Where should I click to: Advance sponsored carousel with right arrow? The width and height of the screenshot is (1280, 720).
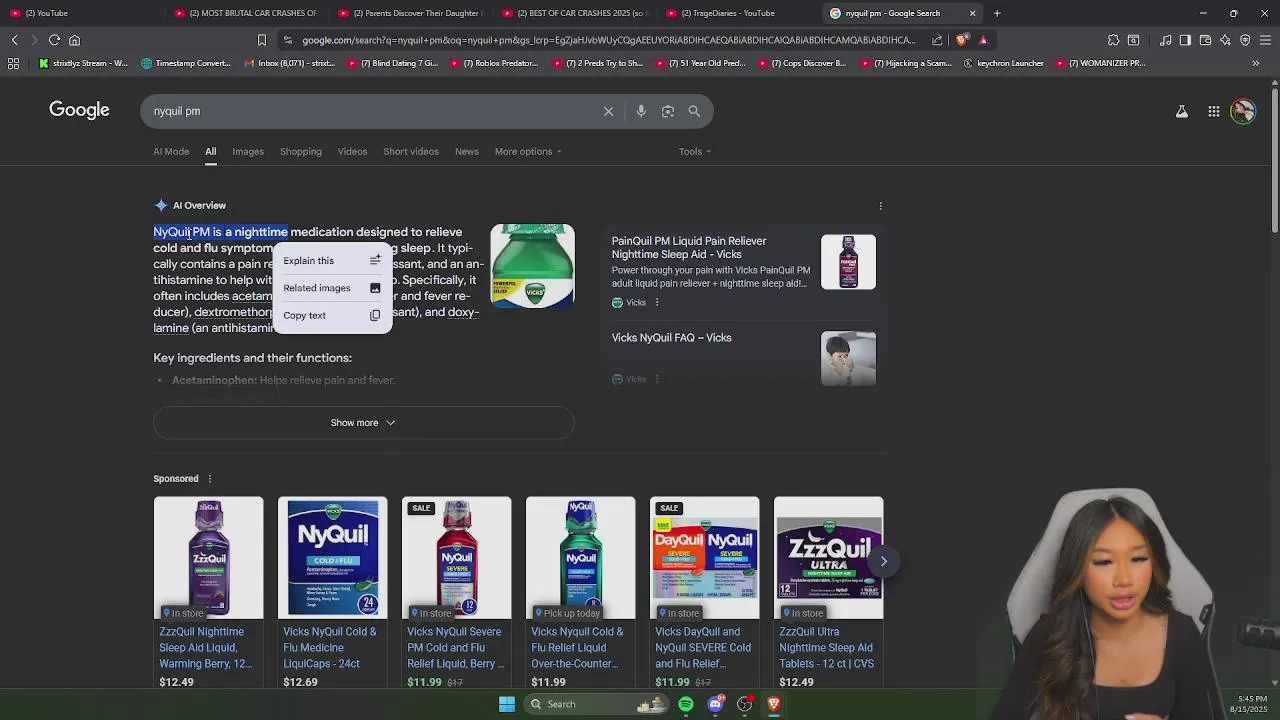tap(883, 561)
